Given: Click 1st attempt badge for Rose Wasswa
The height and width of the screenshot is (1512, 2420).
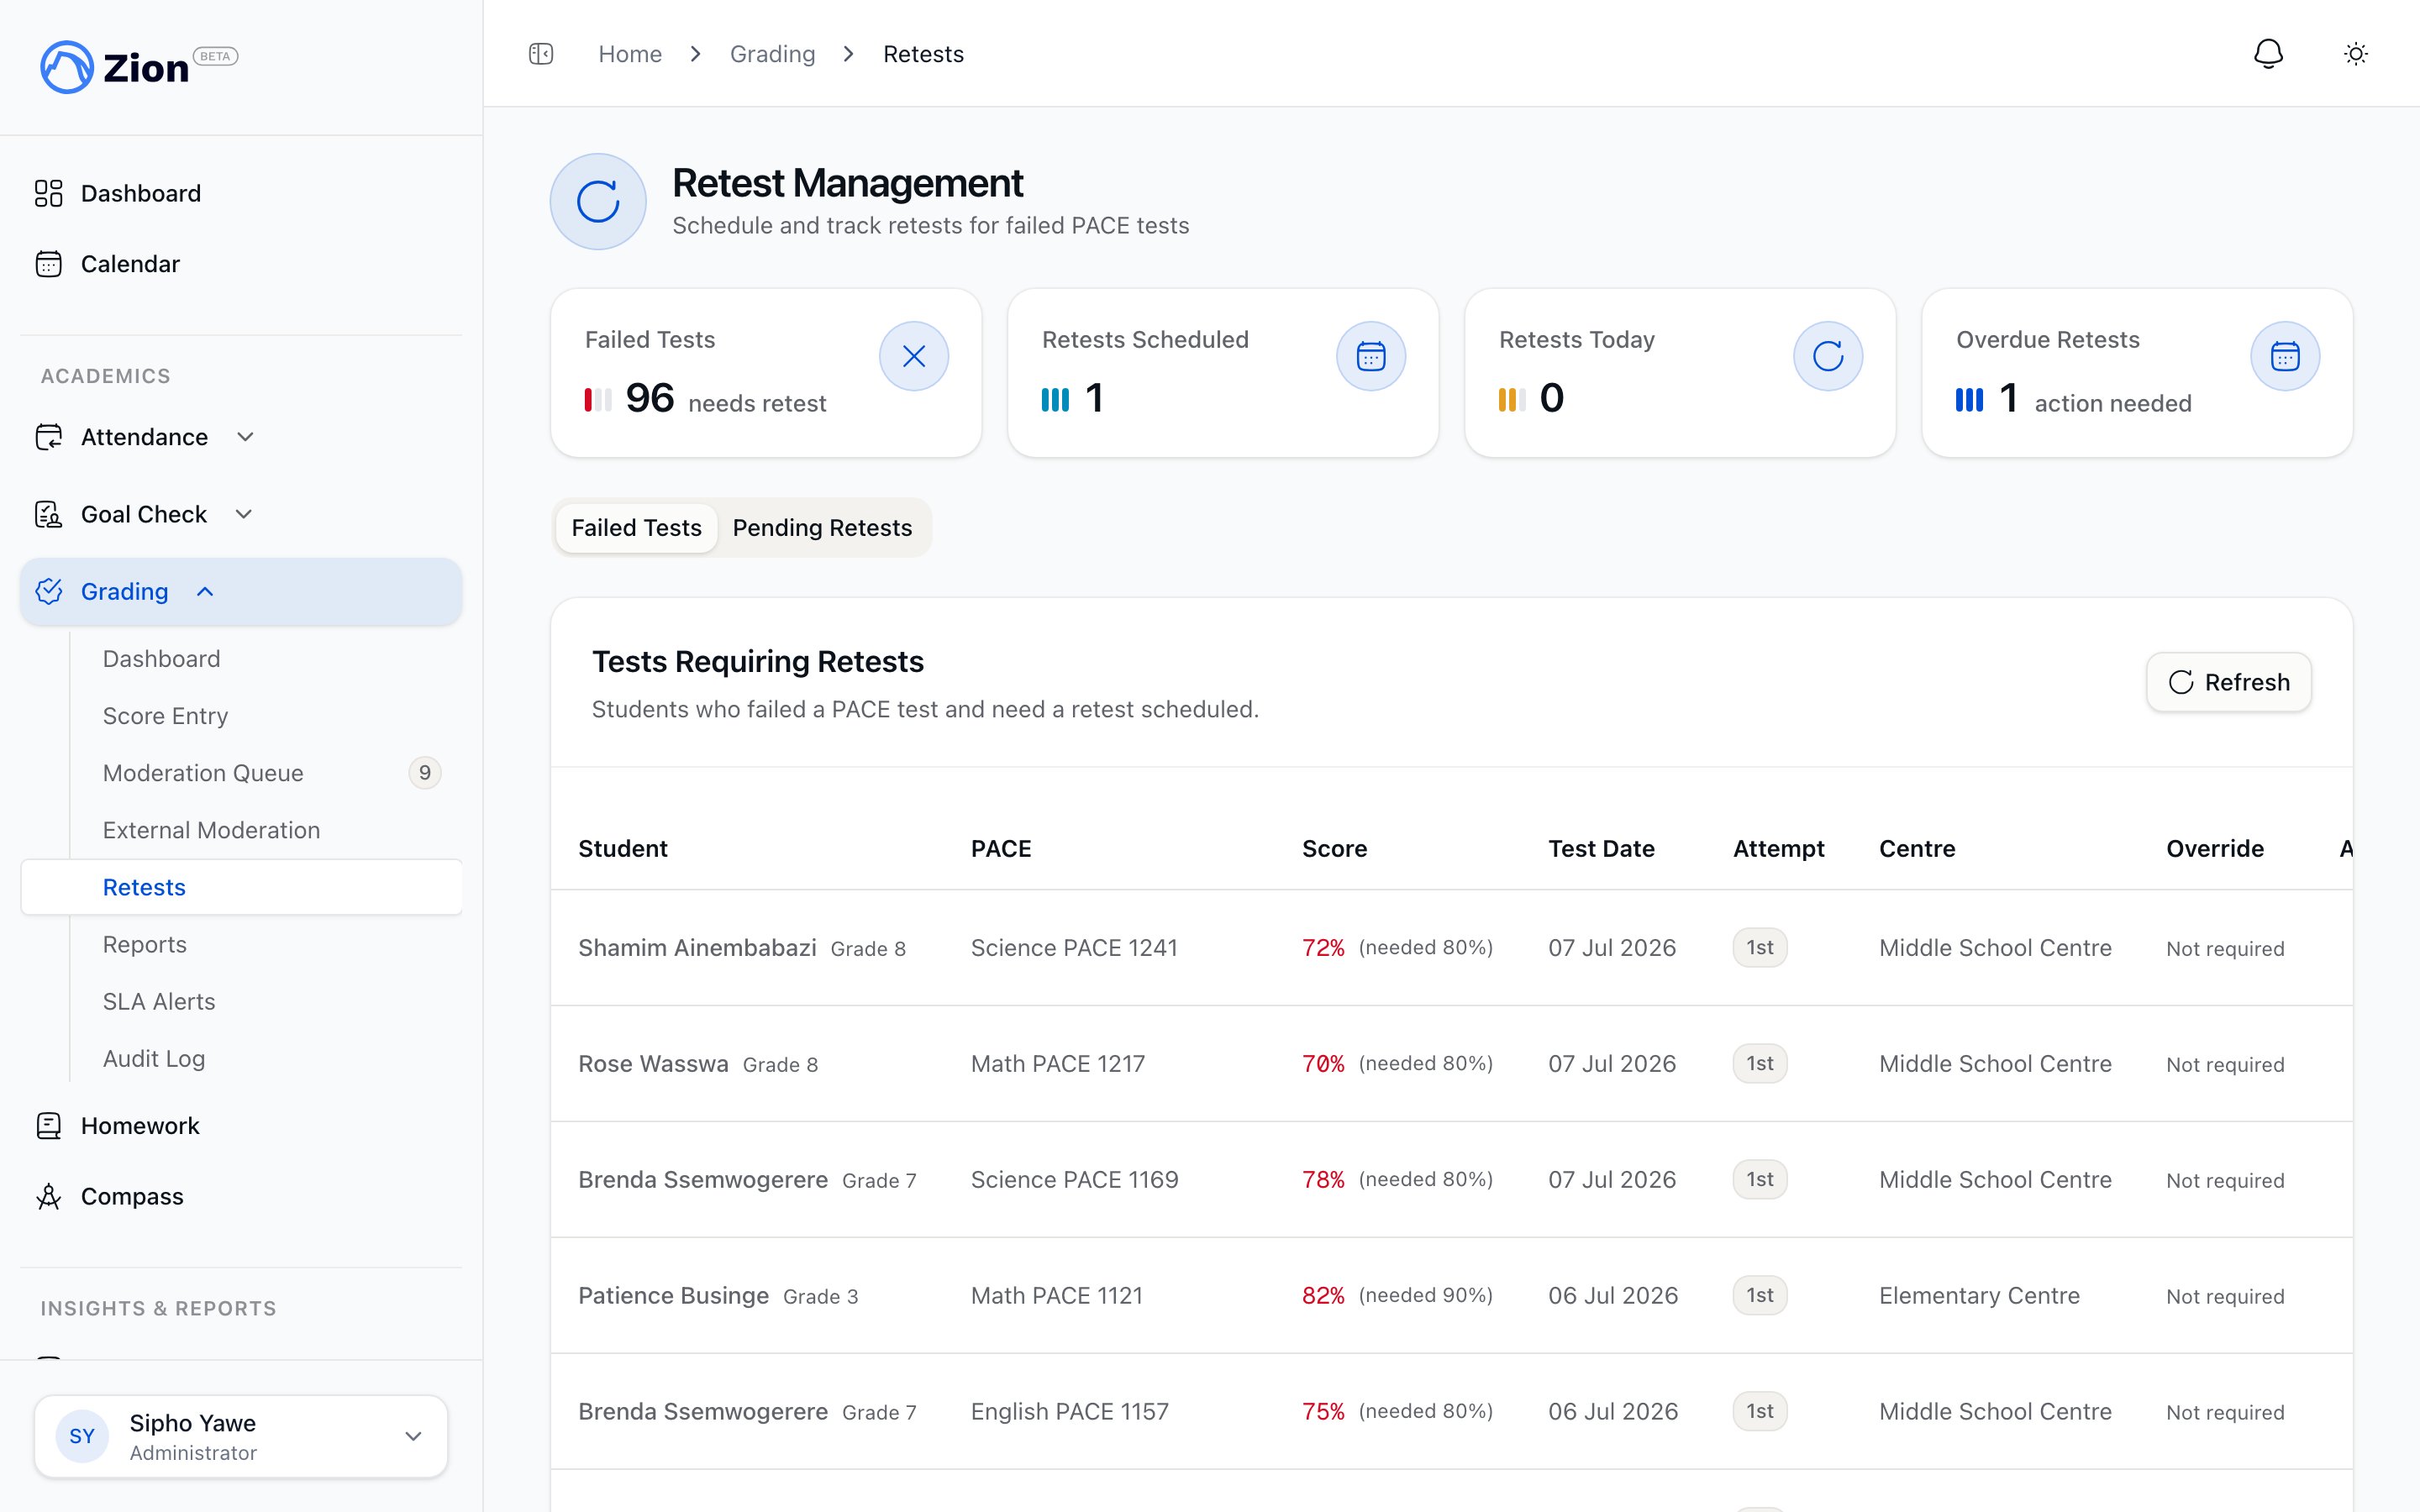Looking at the screenshot, I should (x=1759, y=1063).
